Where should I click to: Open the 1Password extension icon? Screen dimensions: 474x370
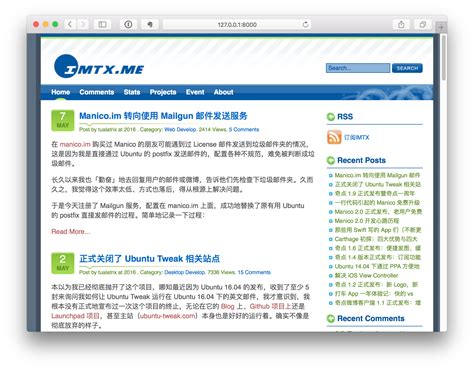tap(128, 24)
